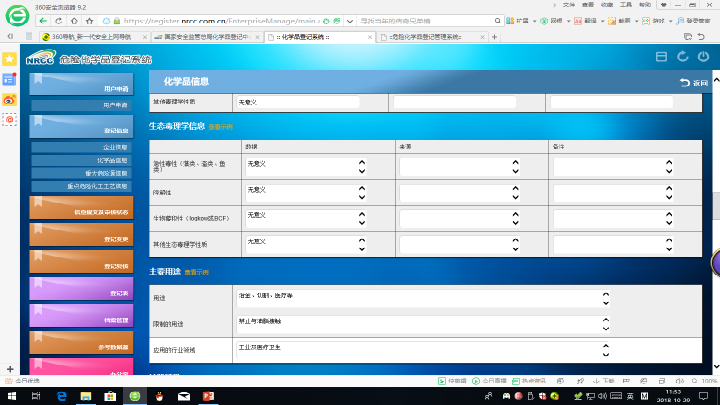Click the 返回 back button
This screenshot has width=720, height=405.
[x=693, y=82]
